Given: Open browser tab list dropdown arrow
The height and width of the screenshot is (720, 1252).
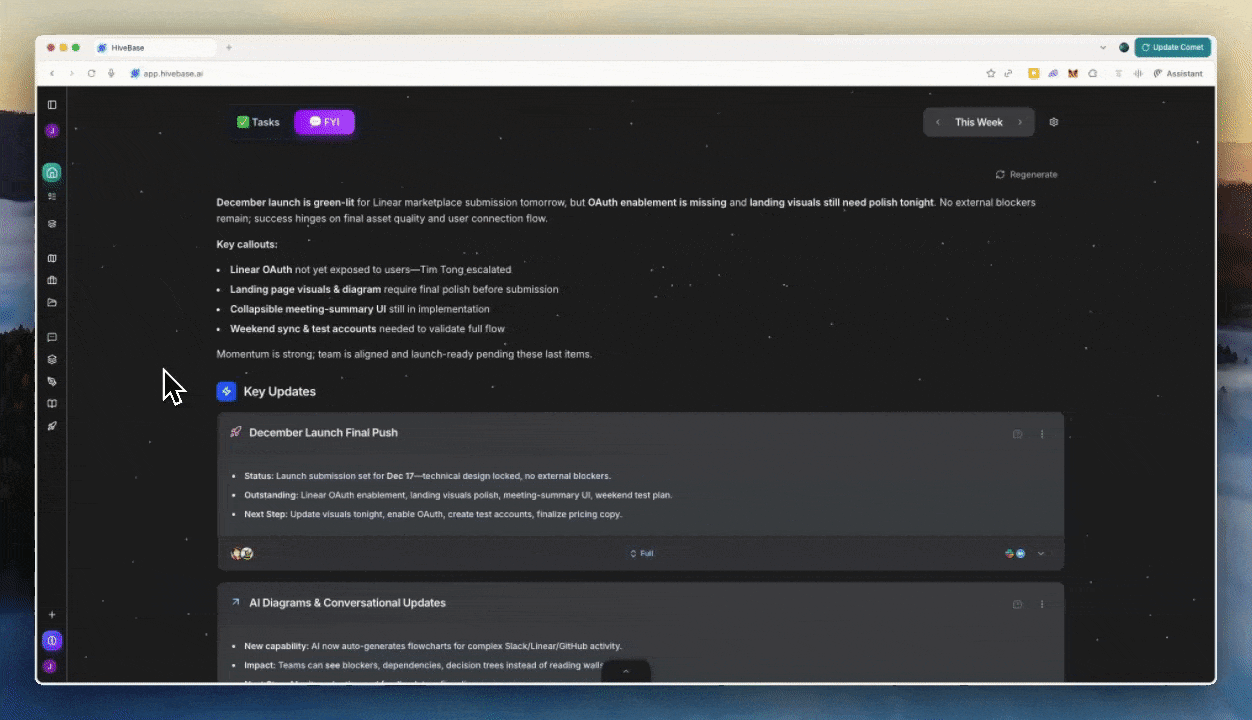Looking at the screenshot, I should pyautogui.click(x=1103, y=47).
